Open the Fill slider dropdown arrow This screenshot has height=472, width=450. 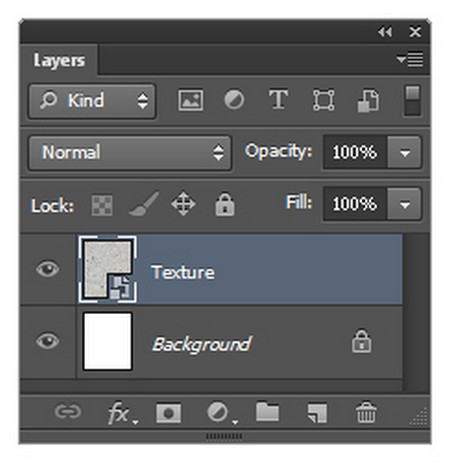tap(405, 204)
